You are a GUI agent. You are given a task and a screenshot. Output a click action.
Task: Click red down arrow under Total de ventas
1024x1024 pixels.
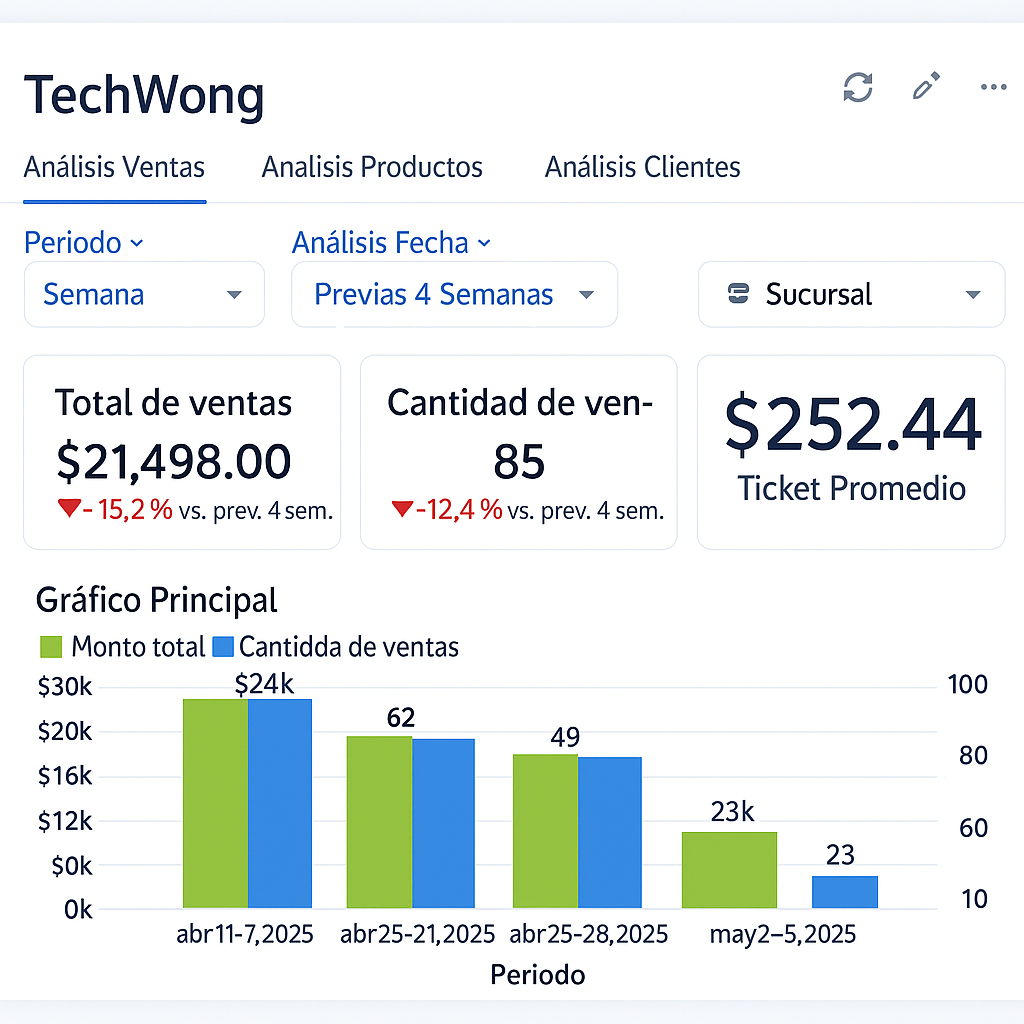click(x=69, y=507)
